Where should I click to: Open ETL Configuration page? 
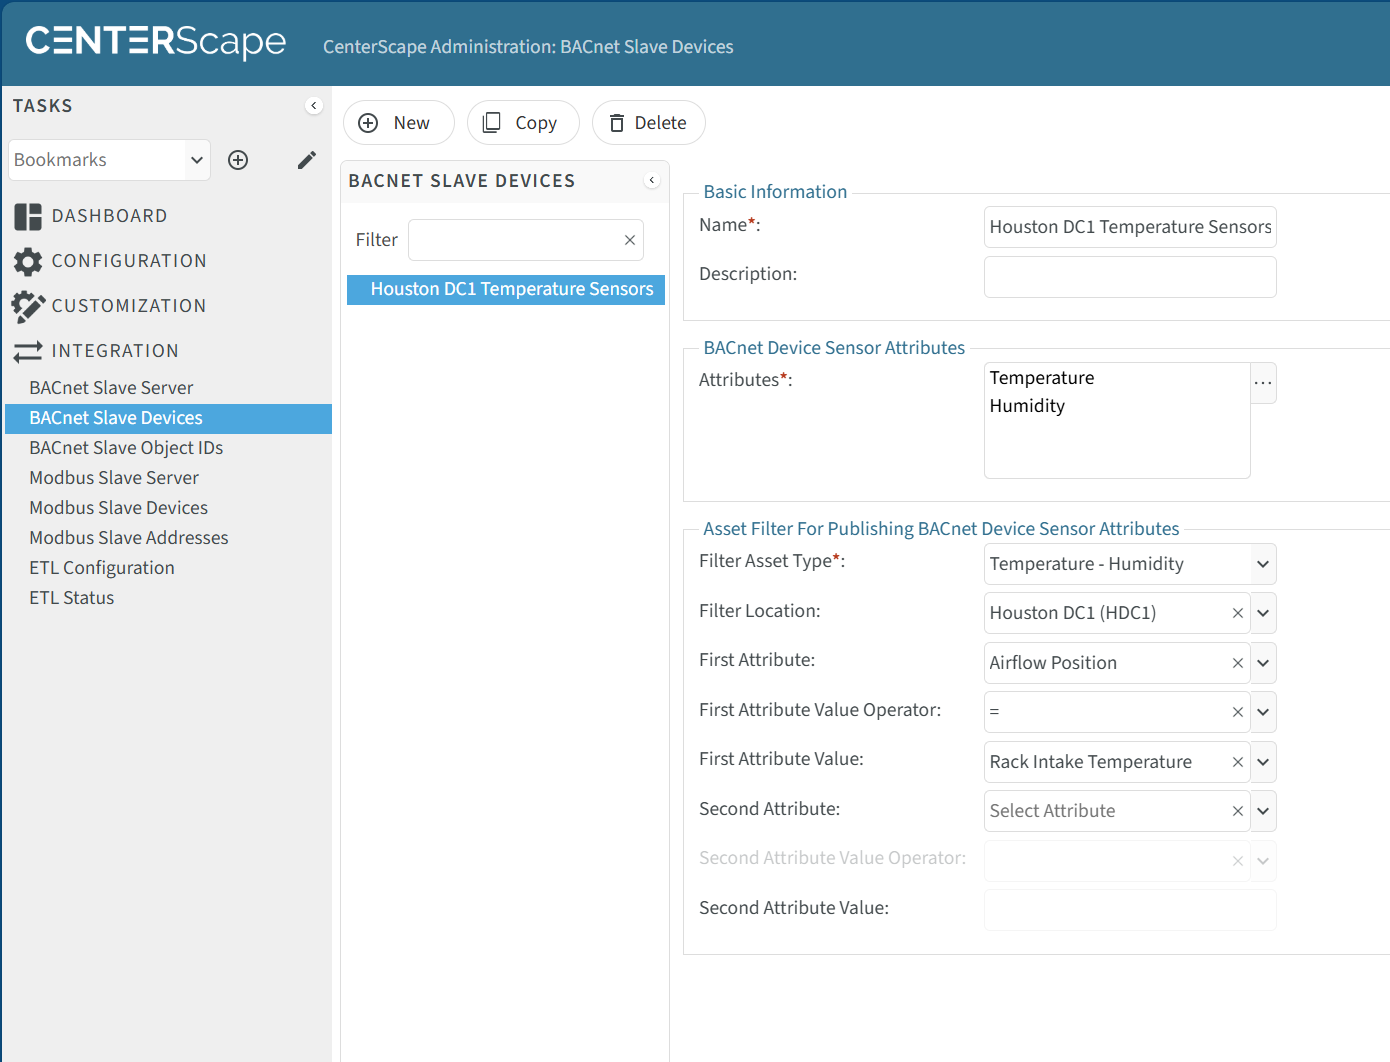point(102,568)
